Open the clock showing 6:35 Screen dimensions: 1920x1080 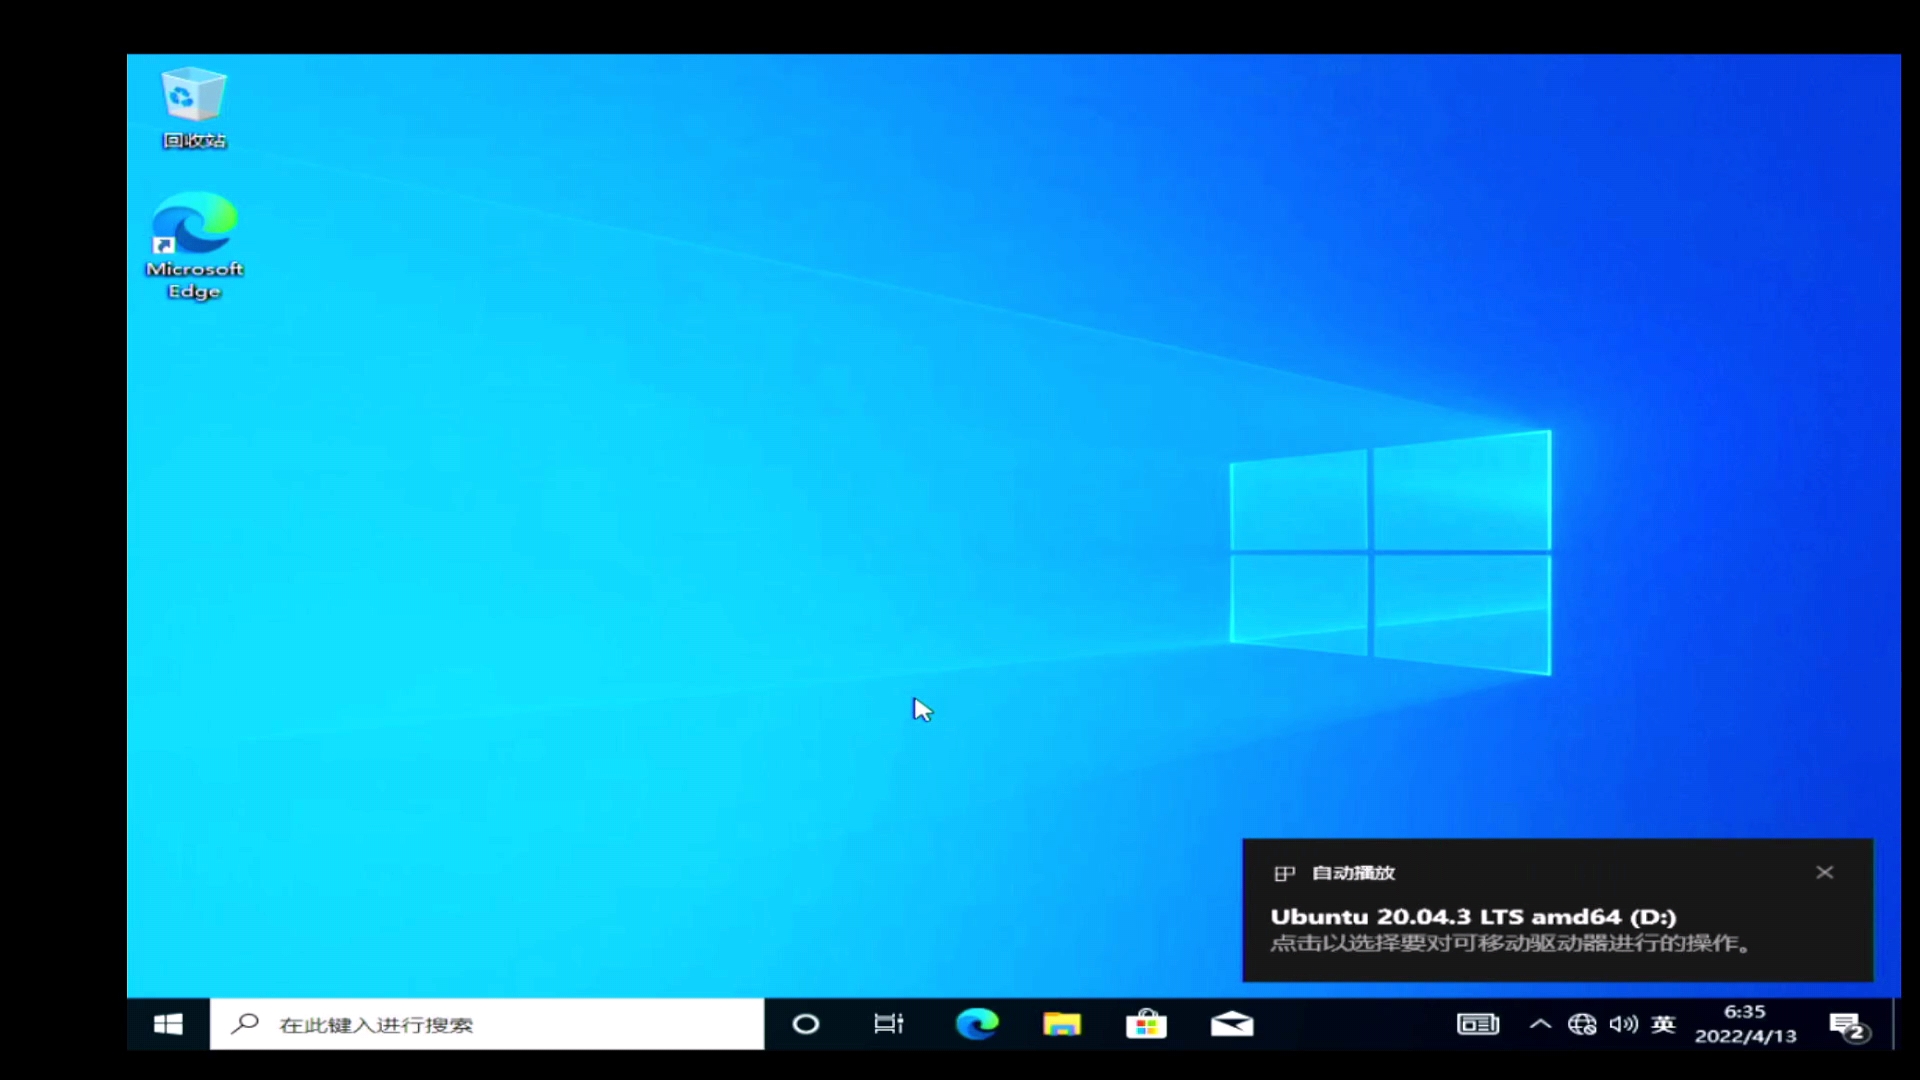[x=1745, y=1024]
